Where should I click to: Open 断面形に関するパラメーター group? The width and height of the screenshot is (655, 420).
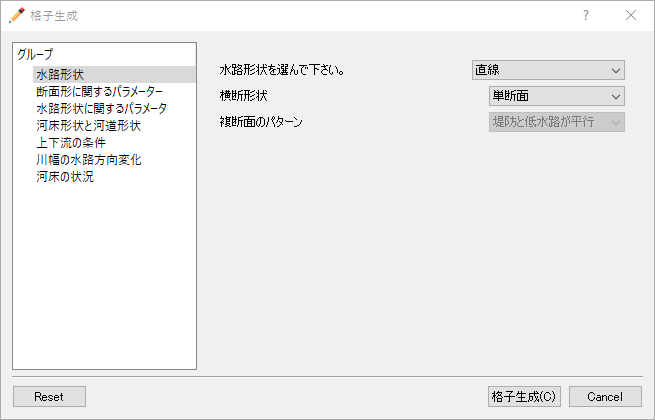click(99, 92)
